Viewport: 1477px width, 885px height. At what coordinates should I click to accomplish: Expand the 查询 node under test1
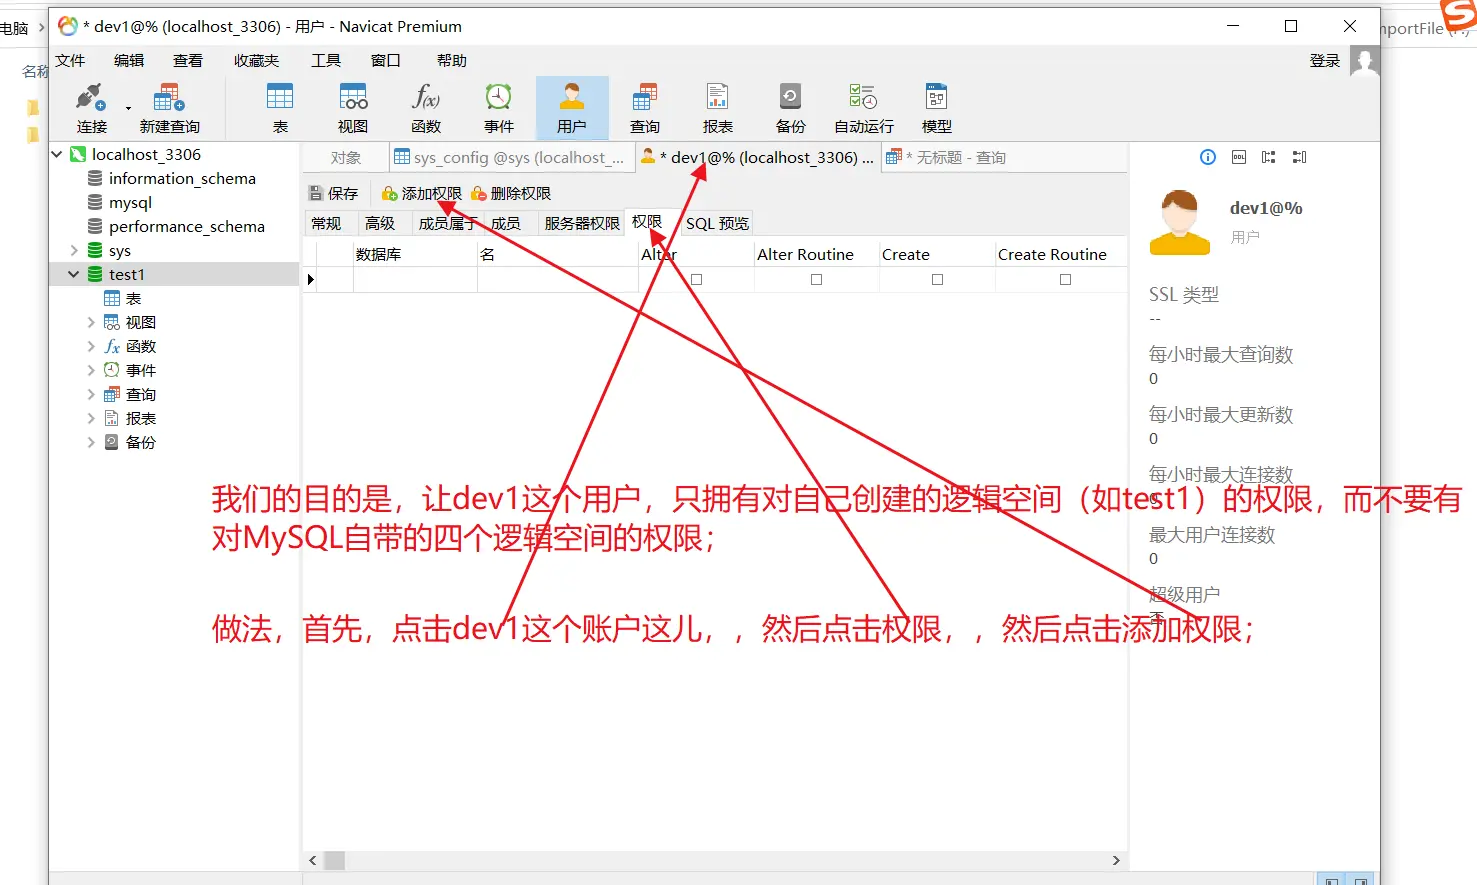(91, 394)
